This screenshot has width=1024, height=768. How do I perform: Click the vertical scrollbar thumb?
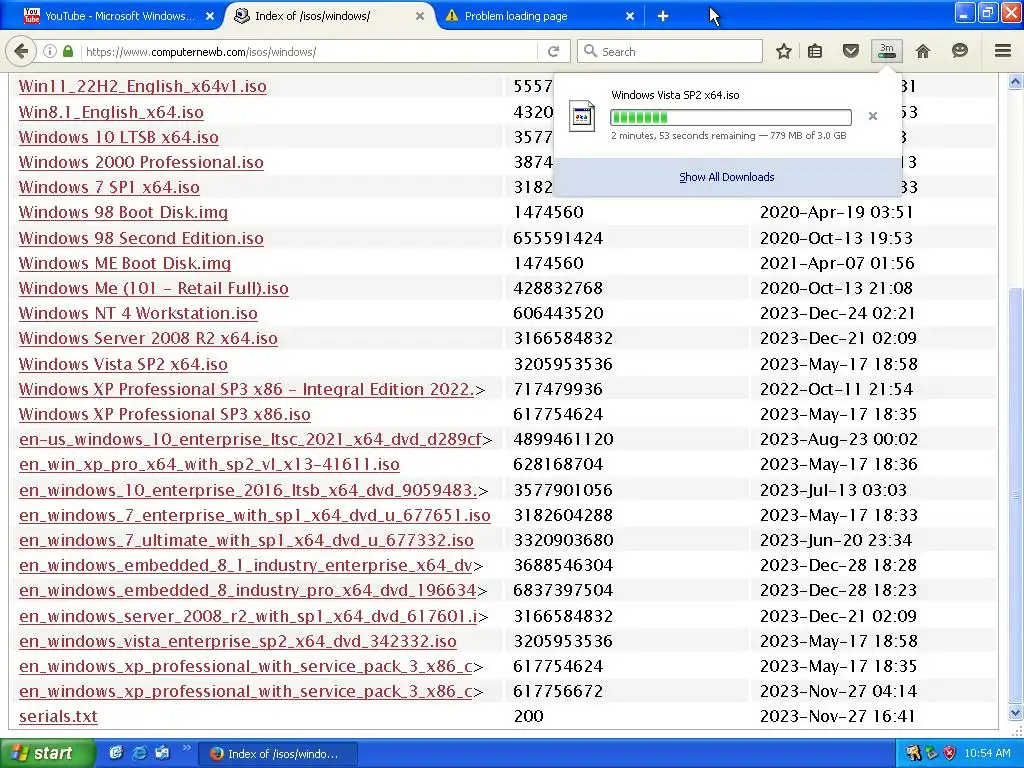tap(1016, 496)
